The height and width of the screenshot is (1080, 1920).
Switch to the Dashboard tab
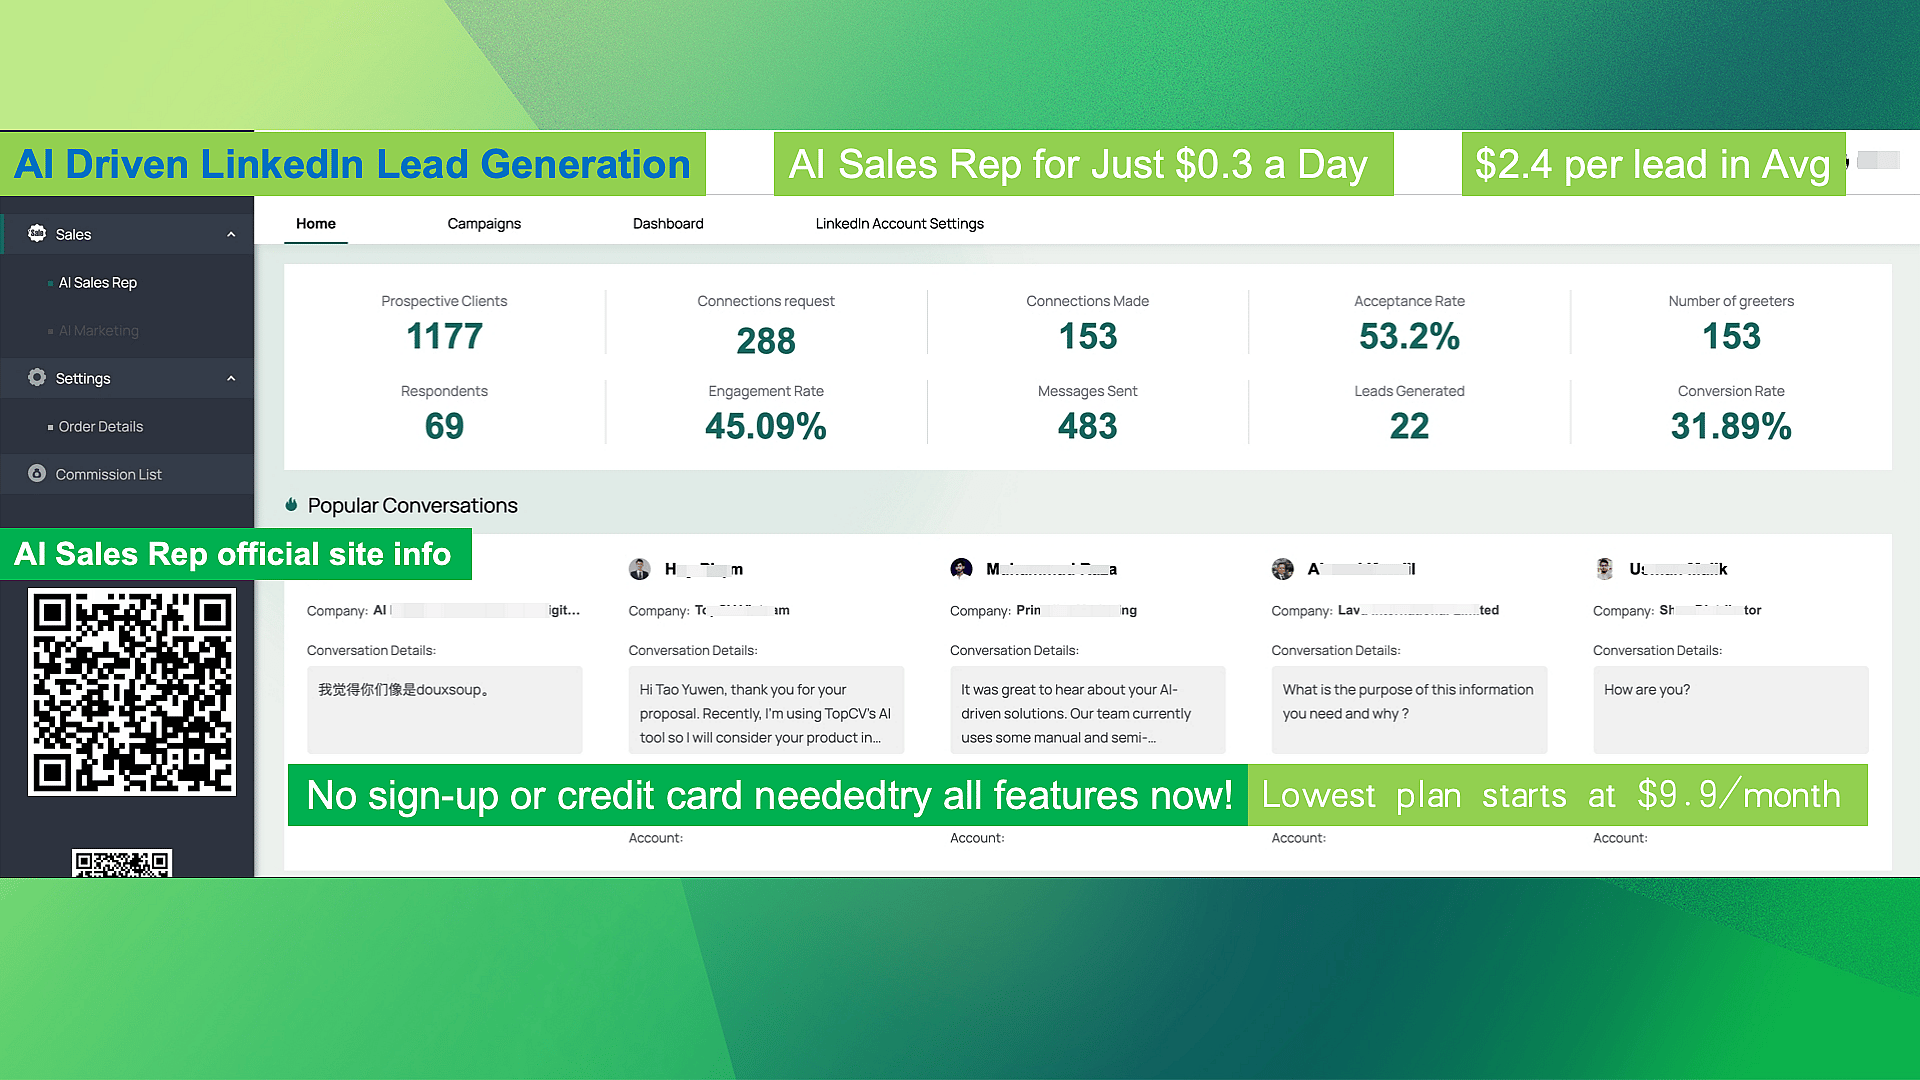point(668,223)
